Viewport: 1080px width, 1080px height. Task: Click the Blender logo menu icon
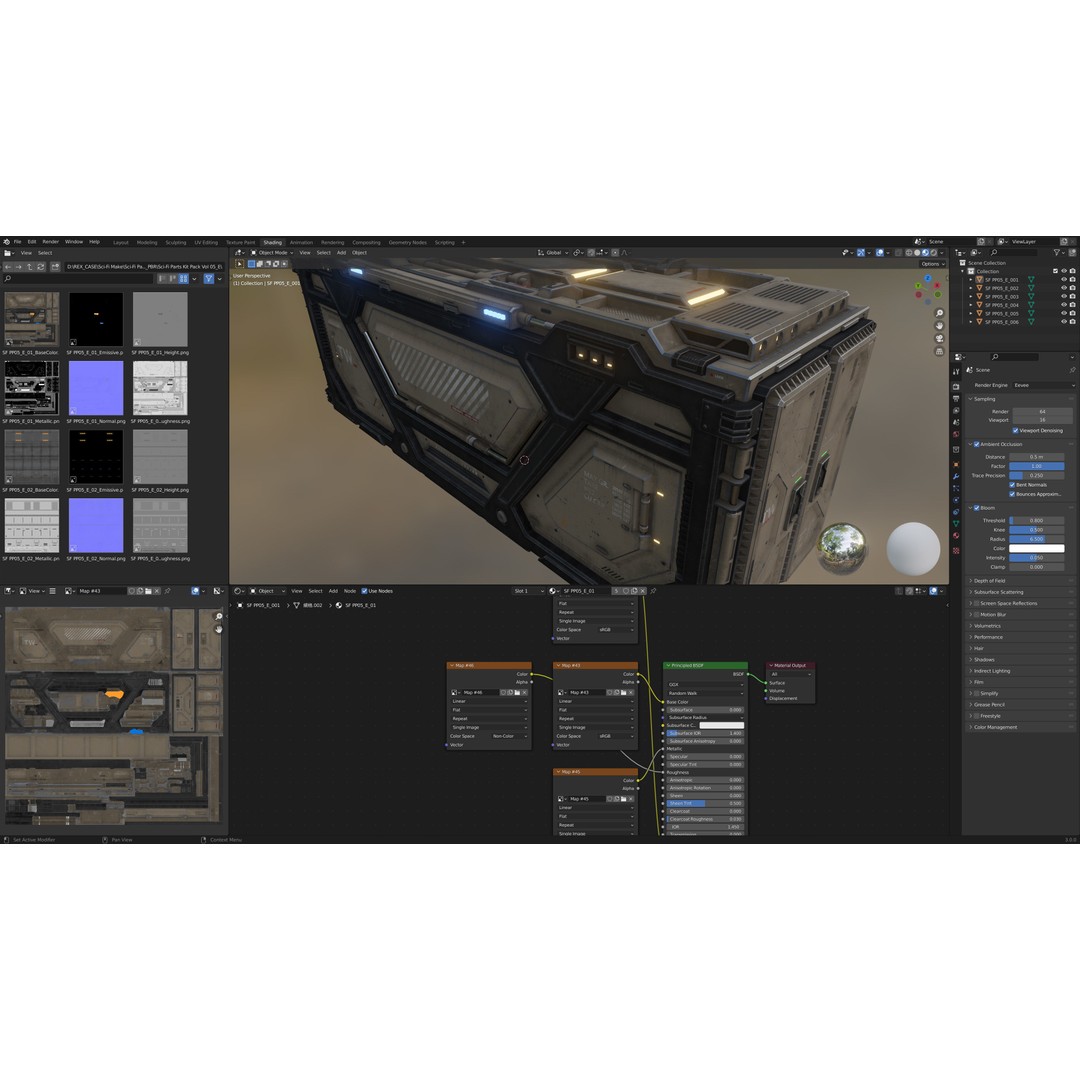6,242
